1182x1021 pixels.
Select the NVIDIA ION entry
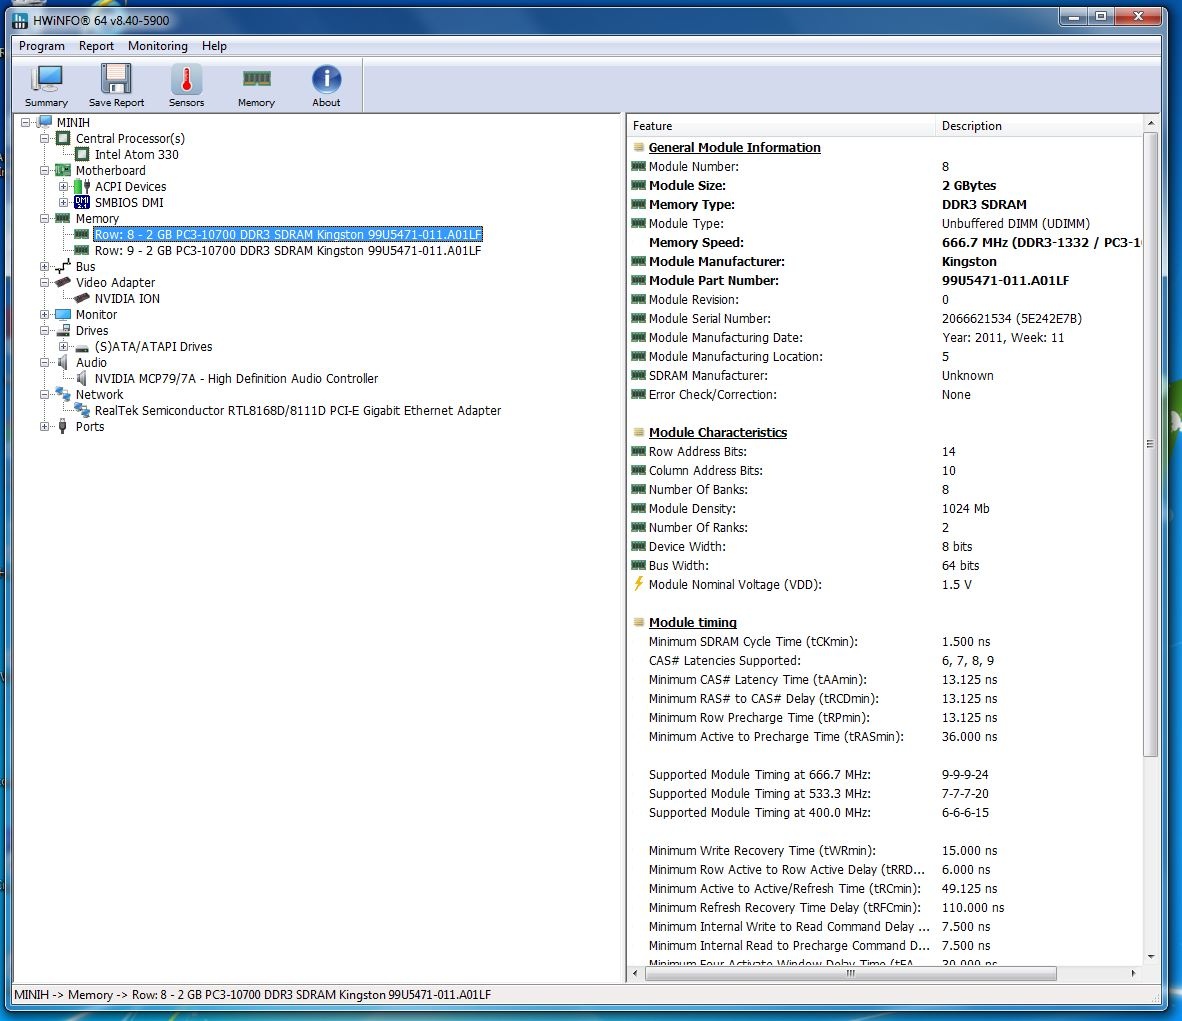[x=127, y=299]
